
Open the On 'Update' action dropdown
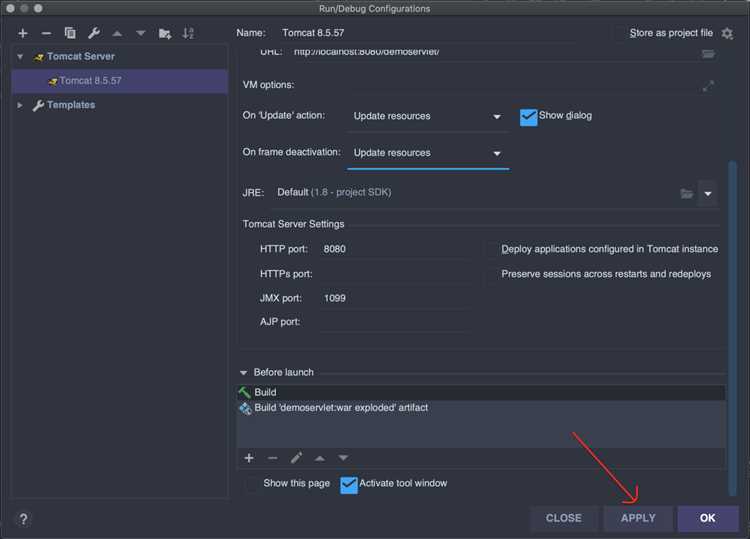428,116
